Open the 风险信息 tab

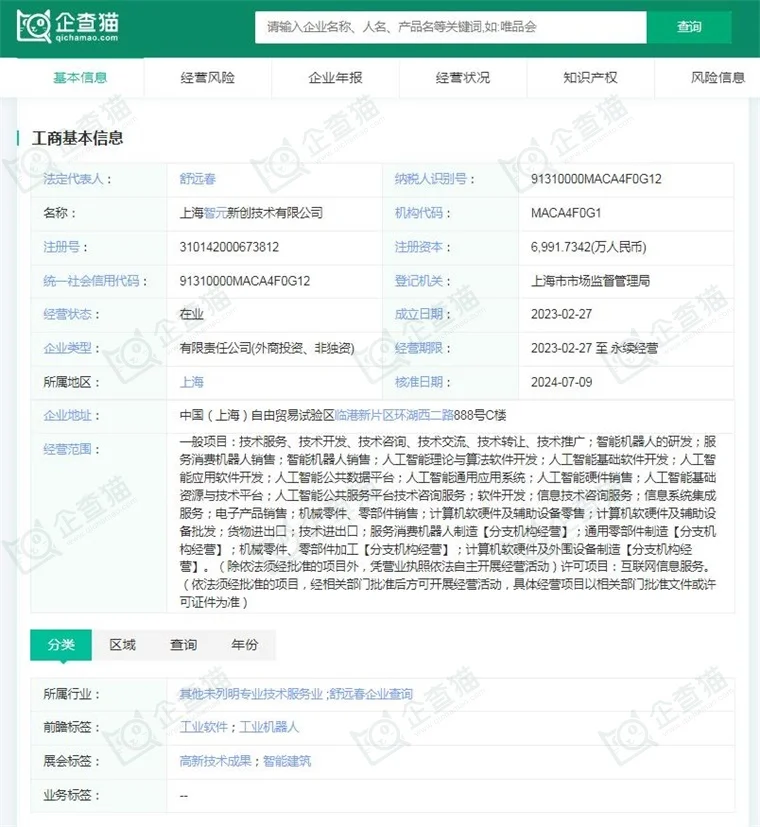[x=718, y=78]
